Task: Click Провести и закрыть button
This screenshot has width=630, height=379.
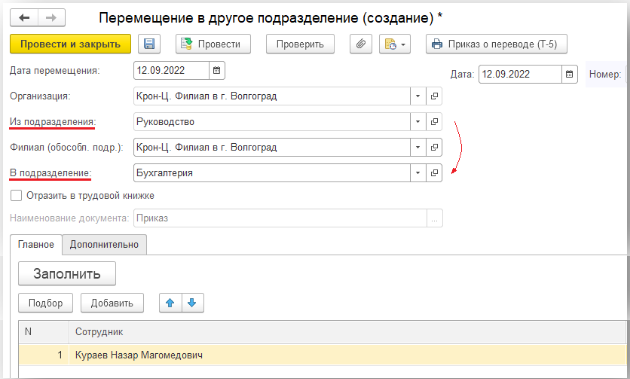Action: [x=70, y=44]
